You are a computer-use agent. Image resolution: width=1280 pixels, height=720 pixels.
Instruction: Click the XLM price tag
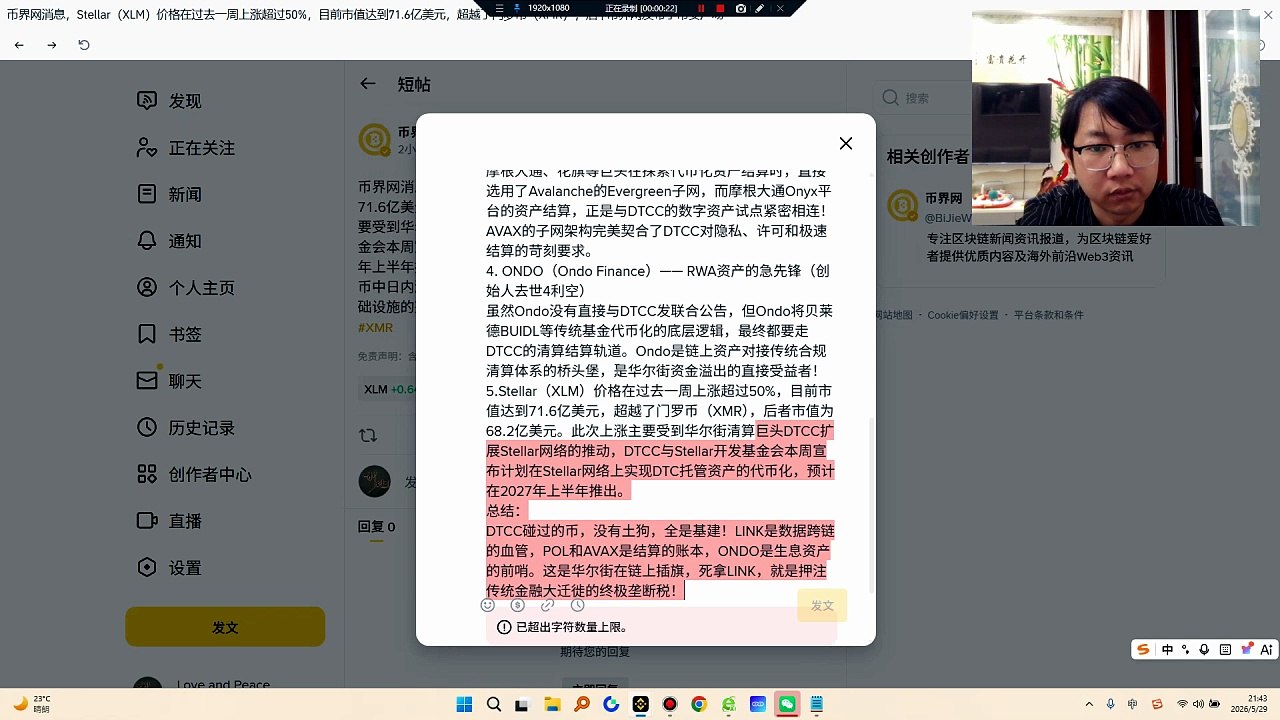(388, 390)
